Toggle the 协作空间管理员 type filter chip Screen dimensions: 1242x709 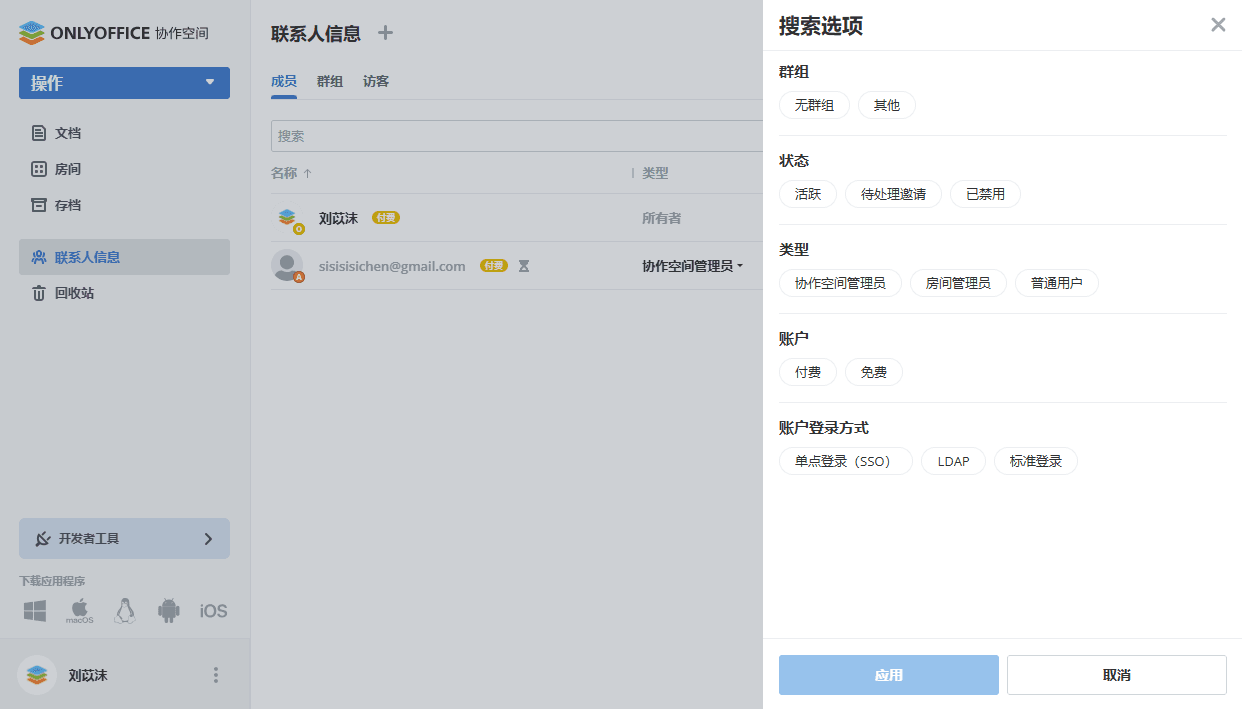pos(840,283)
